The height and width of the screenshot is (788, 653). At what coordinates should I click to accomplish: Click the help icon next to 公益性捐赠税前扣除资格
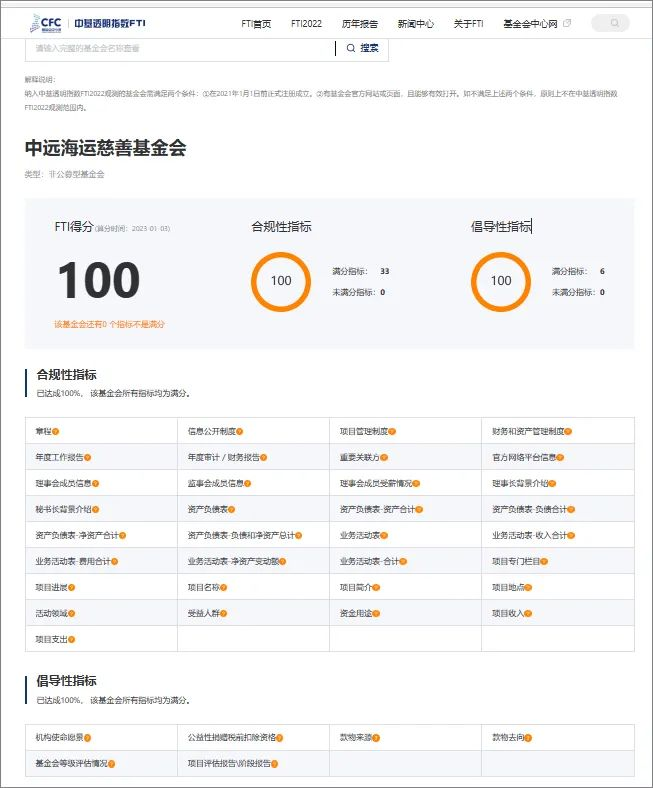(279, 738)
